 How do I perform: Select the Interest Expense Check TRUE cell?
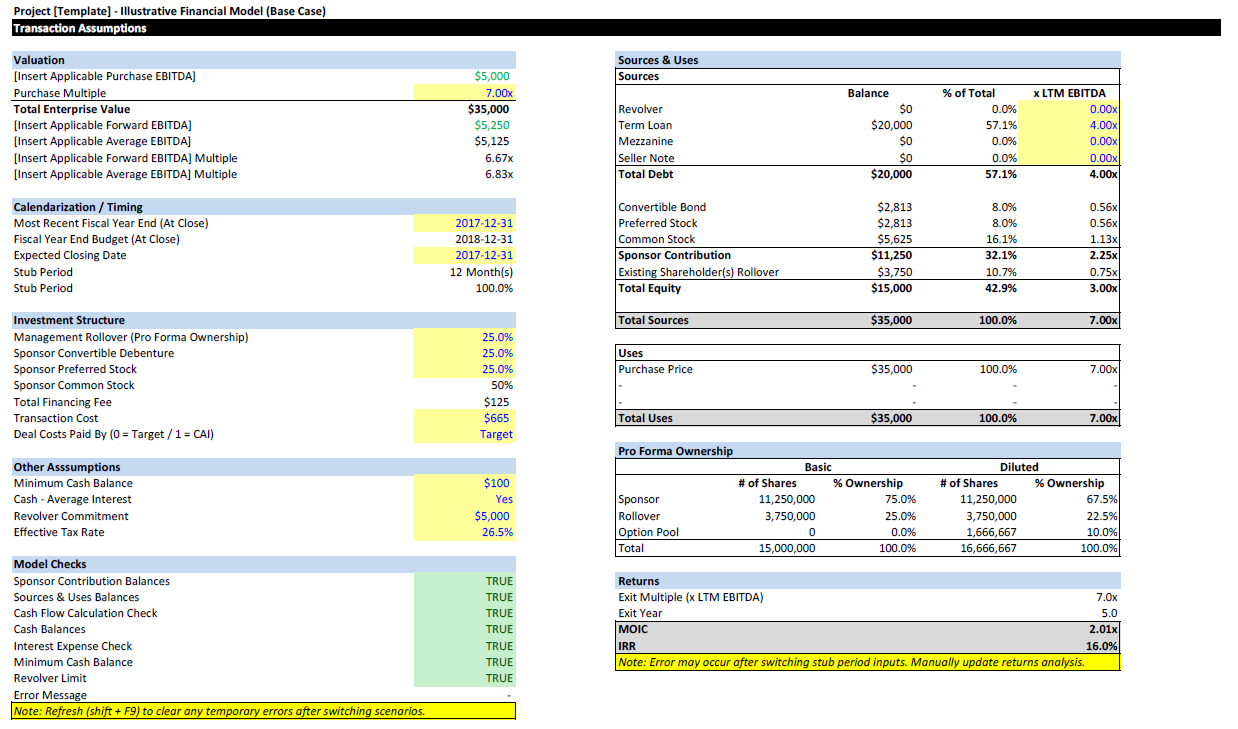pyautogui.click(x=464, y=646)
